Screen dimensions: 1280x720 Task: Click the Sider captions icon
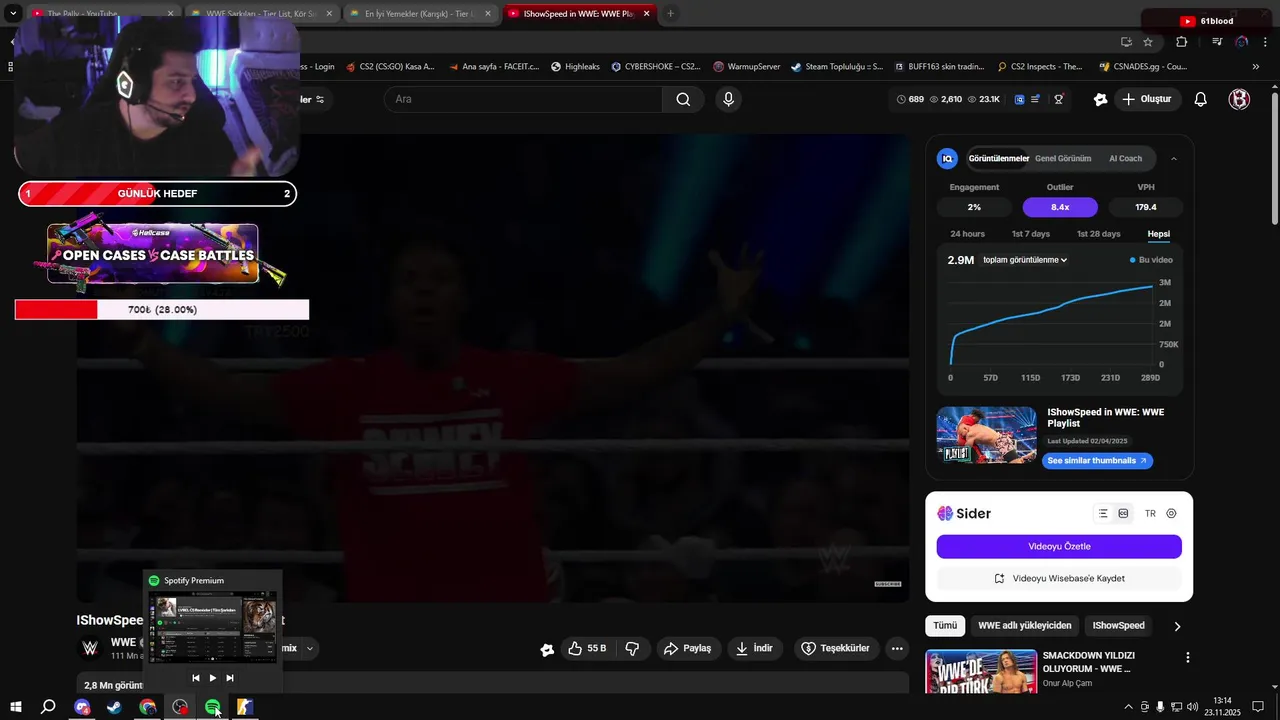point(1123,513)
